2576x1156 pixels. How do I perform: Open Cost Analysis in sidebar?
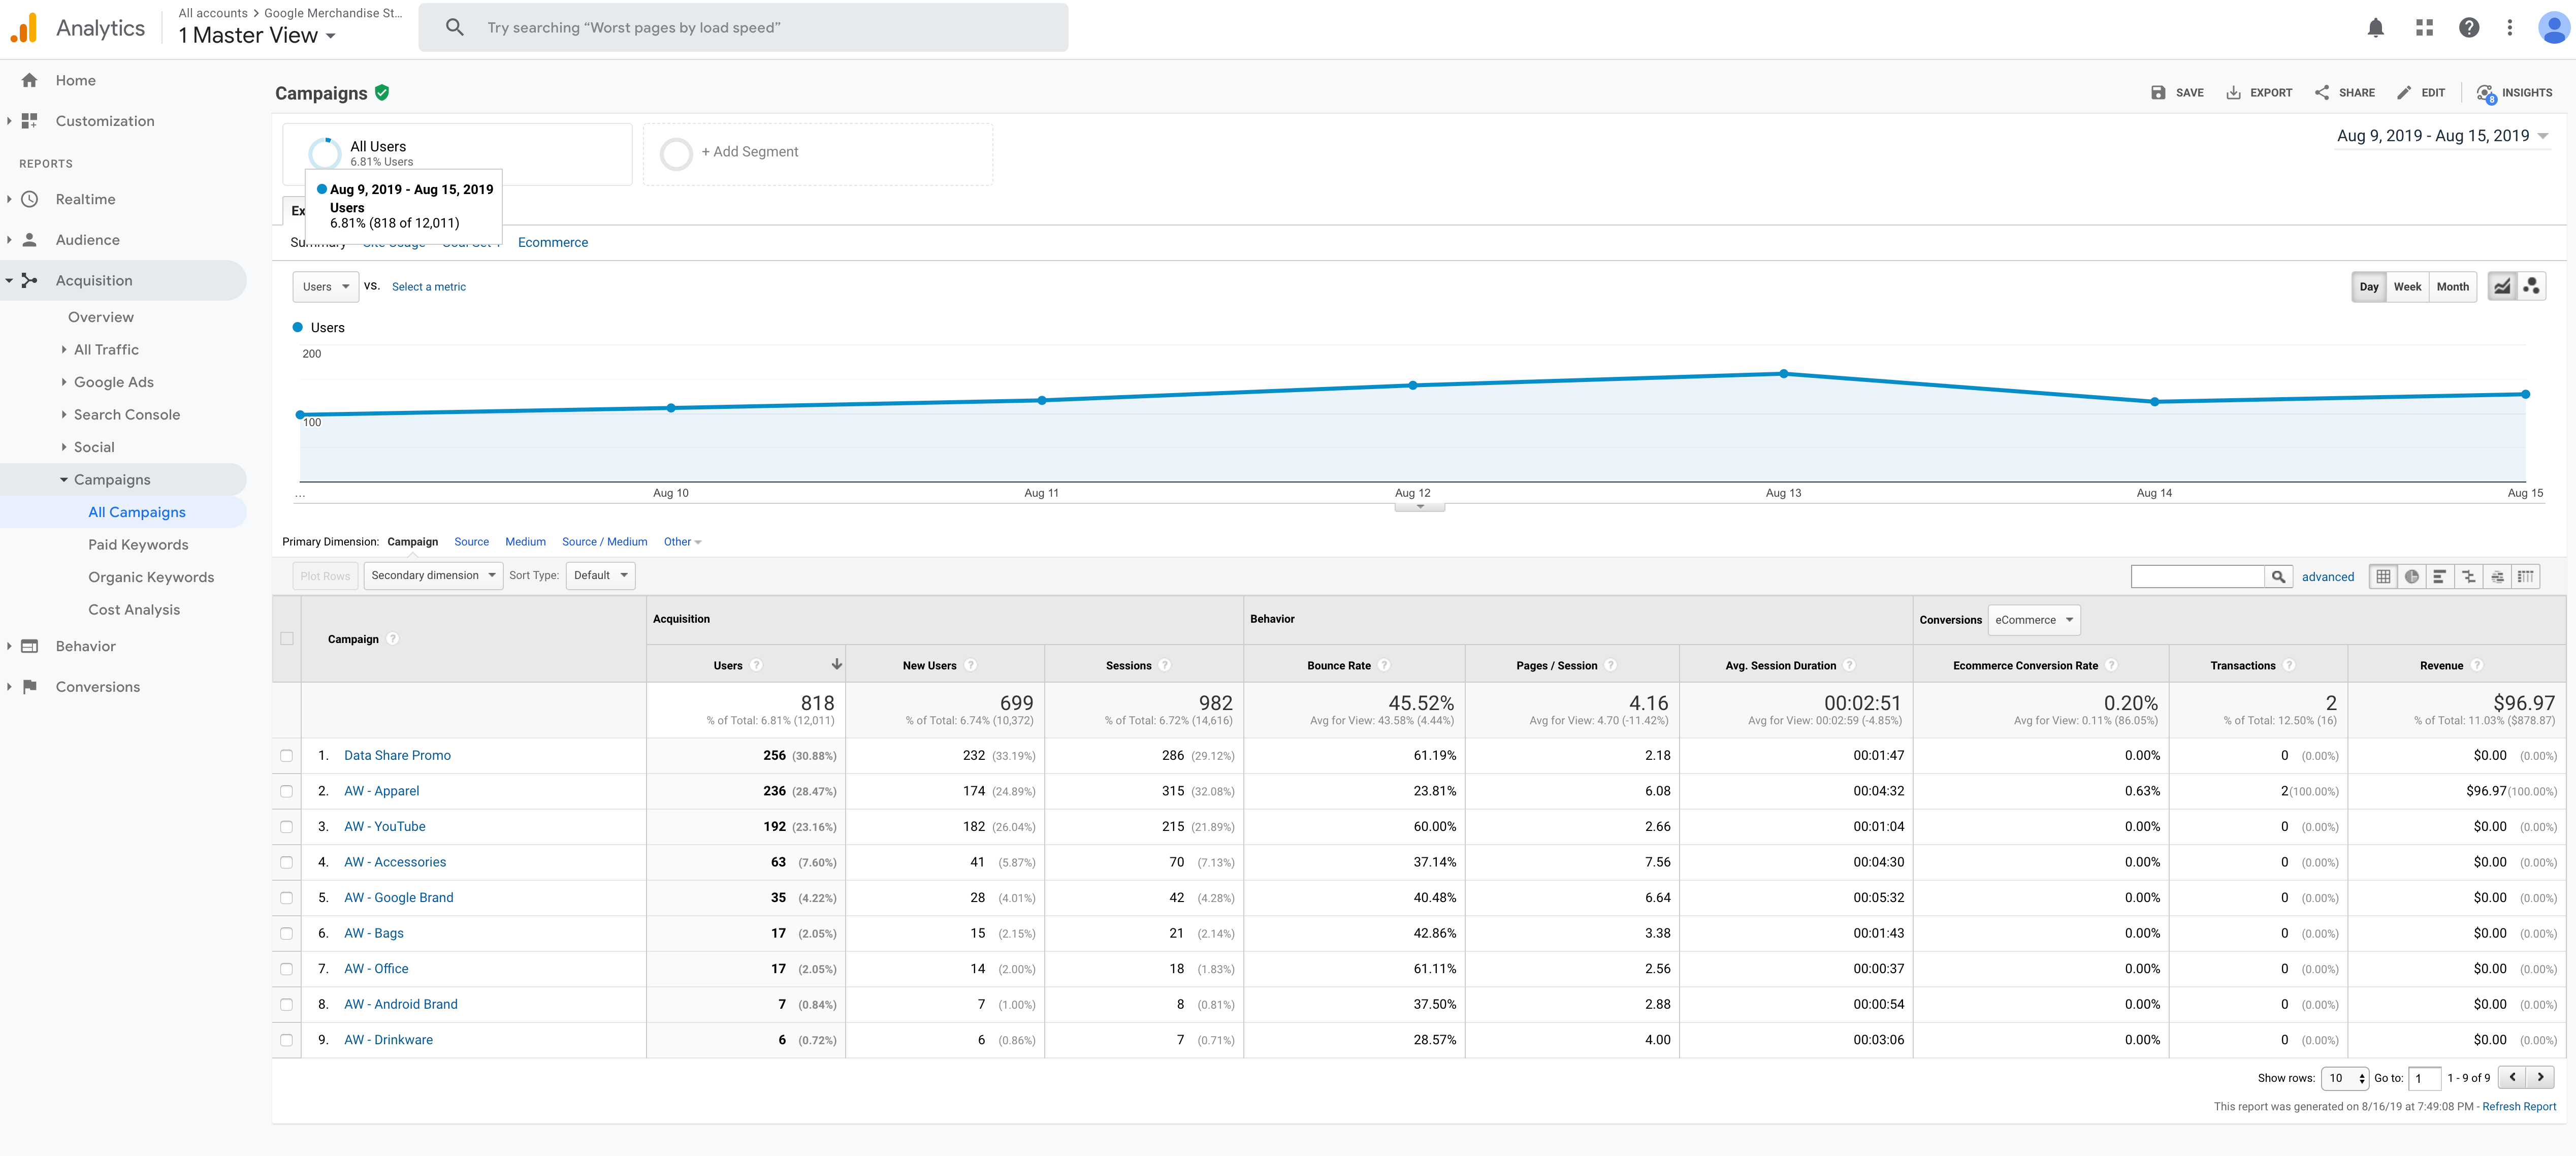click(134, 610)
